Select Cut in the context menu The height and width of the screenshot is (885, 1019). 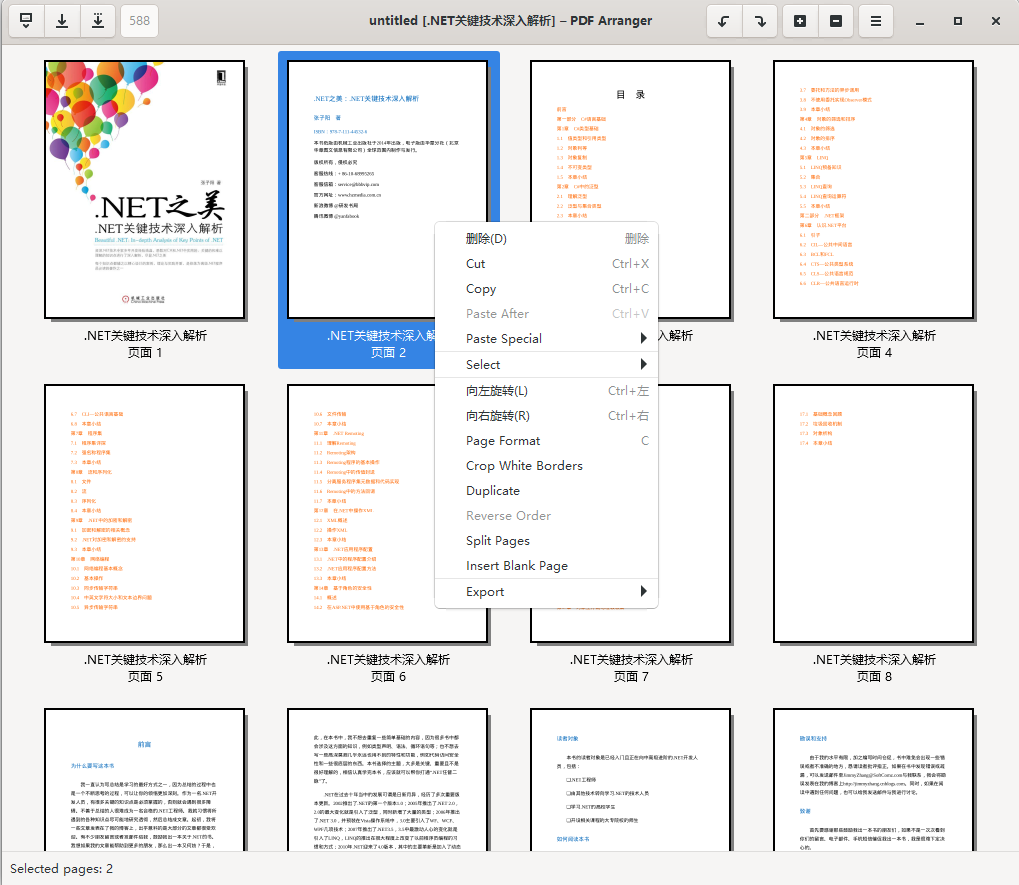[x=547, y=264]
